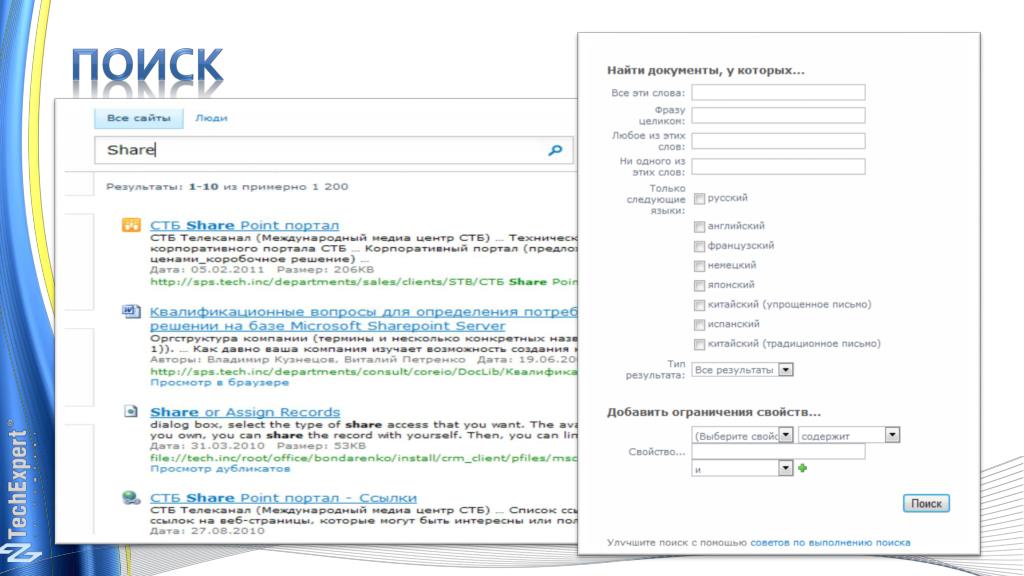Click Просмотр дубликатов link
This screenshot has height=576, width=1024.
(220, 468)
